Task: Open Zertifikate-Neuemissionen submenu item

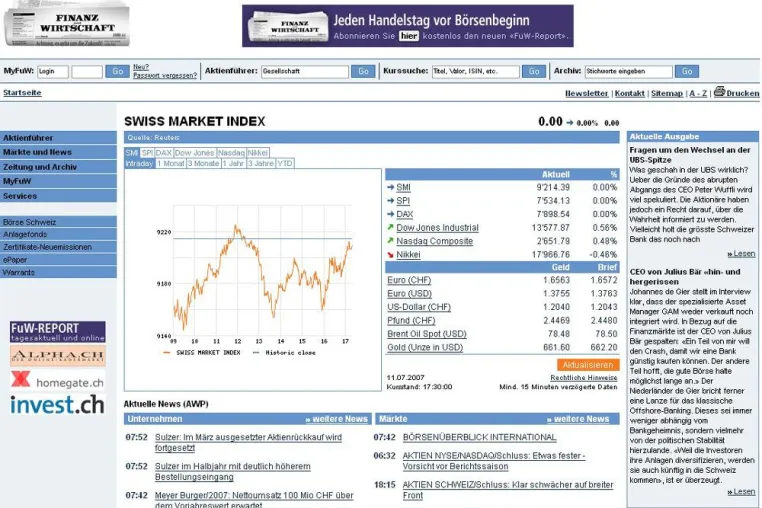Action: point(58,247)
